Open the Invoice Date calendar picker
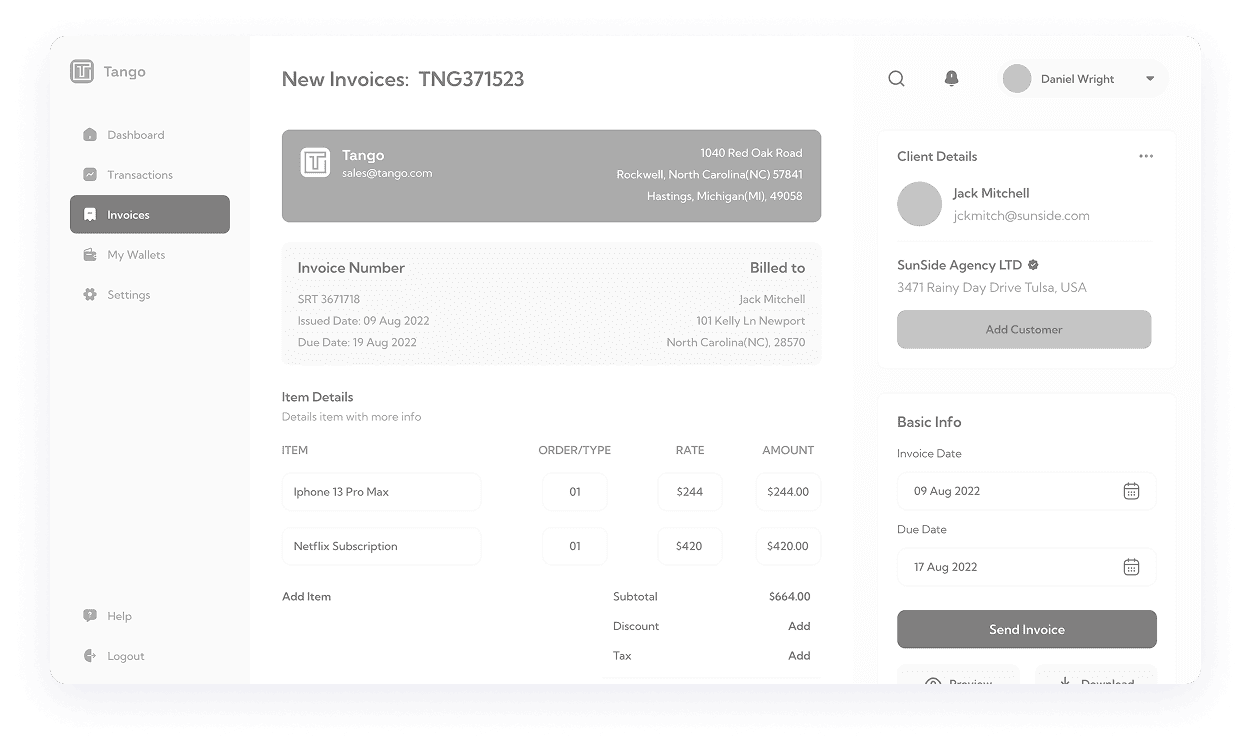This screenshot has width=1251, height=748. point(1131,491)
